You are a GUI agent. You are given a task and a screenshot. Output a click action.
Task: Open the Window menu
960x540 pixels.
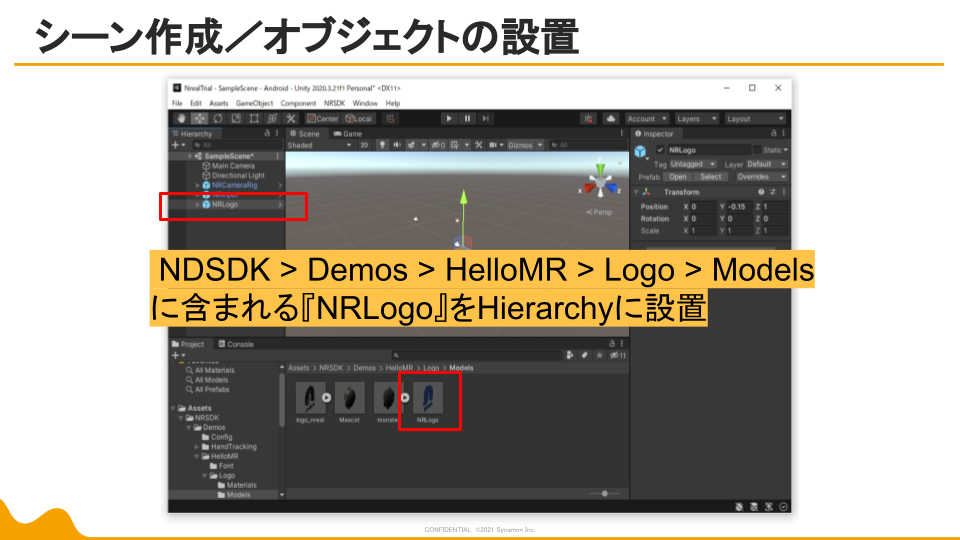365,103
